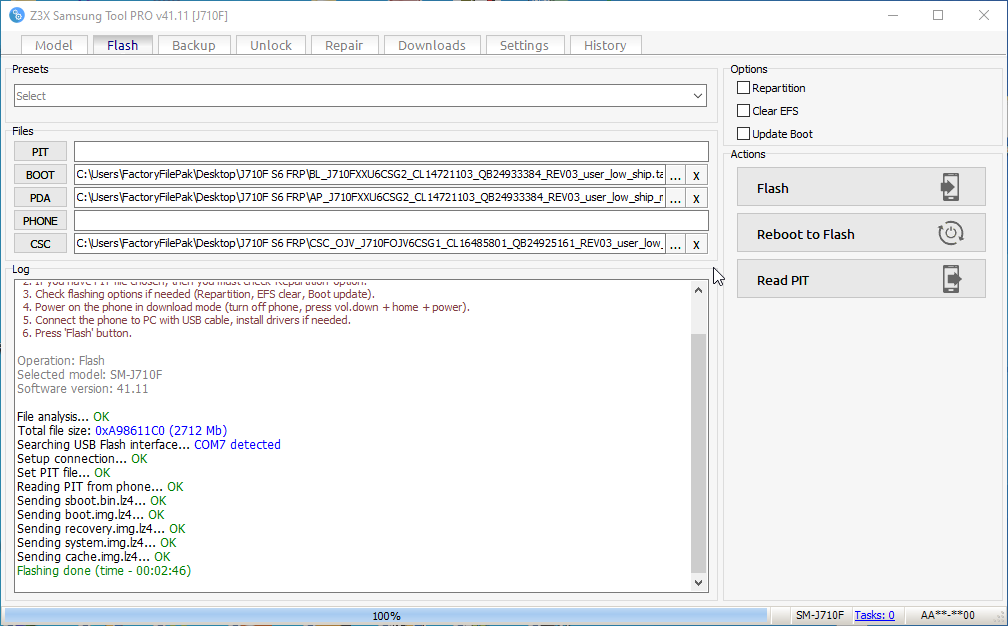This screenshot has width=1008, height=626.
Task: Start flashing with the Flash button
Action: pos(861,187)
